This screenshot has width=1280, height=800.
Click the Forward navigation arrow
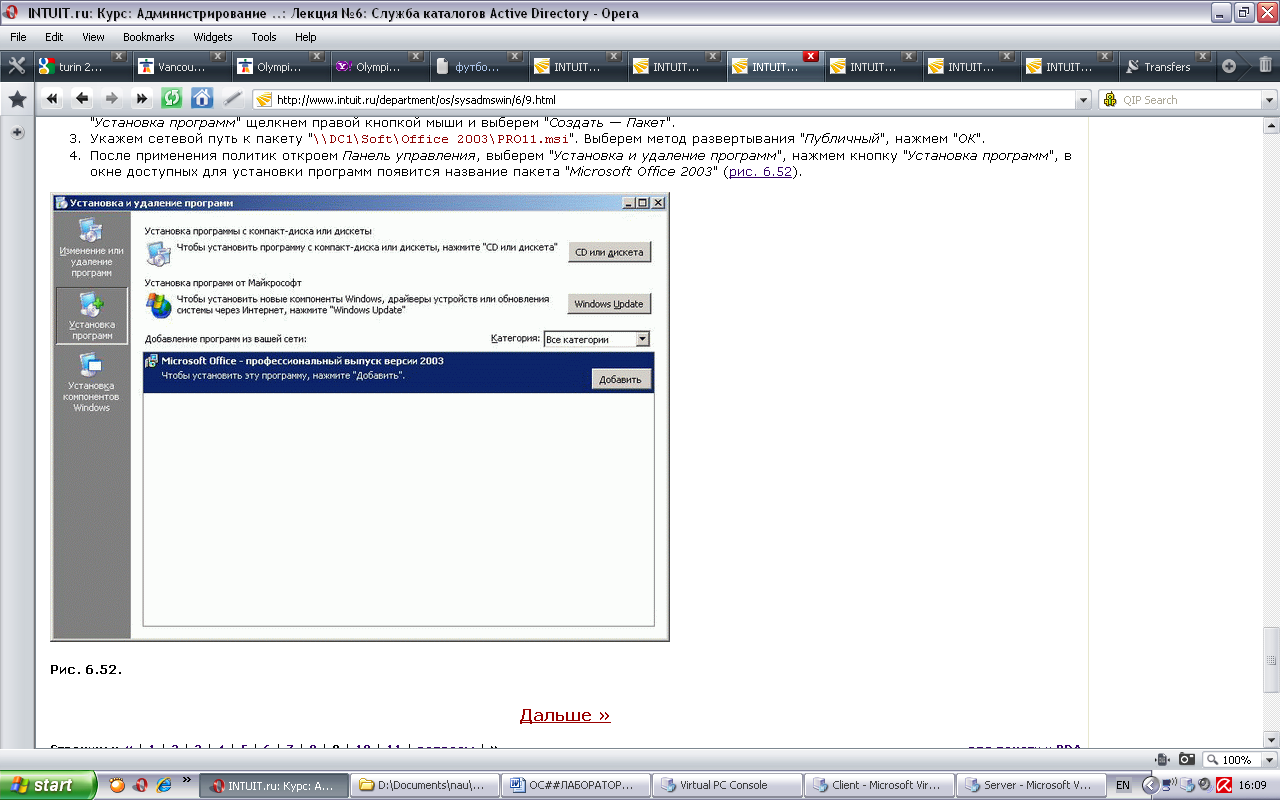(112, 99)
